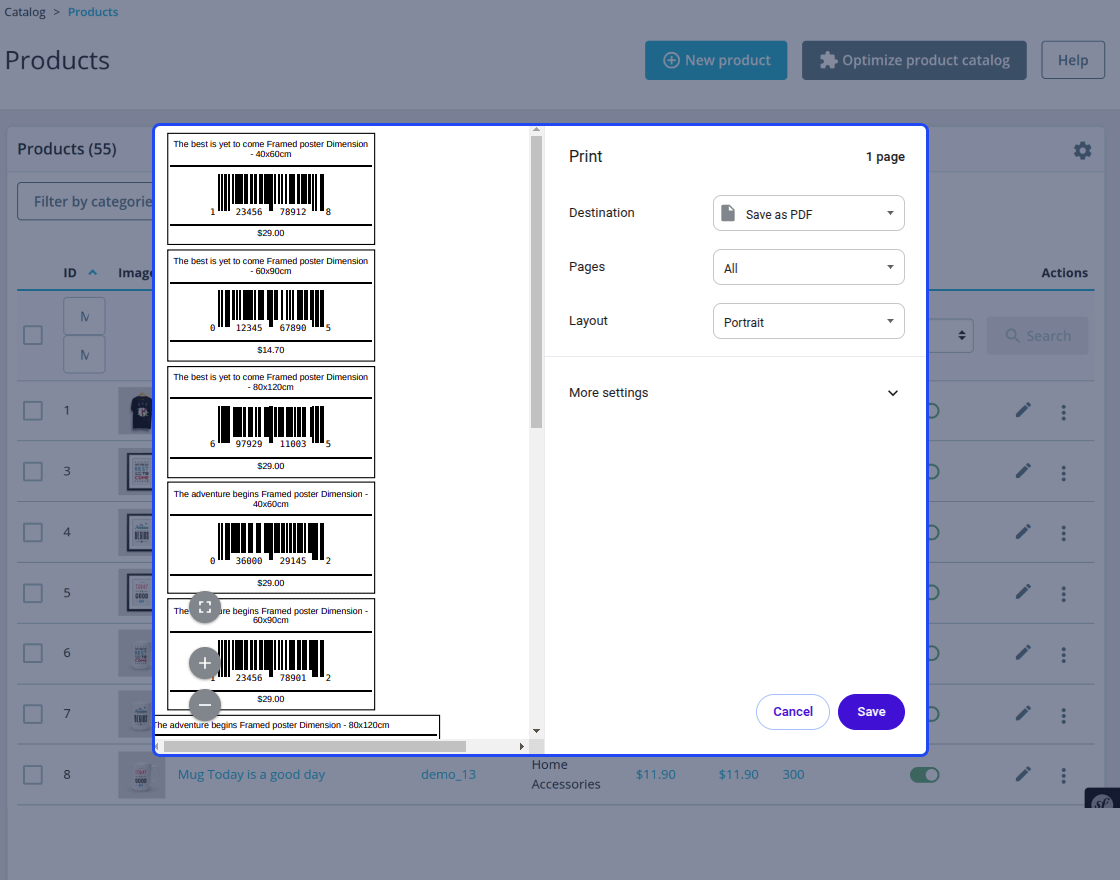Open the status filter select beside Search
The image size is (1120, 880).
951,336
